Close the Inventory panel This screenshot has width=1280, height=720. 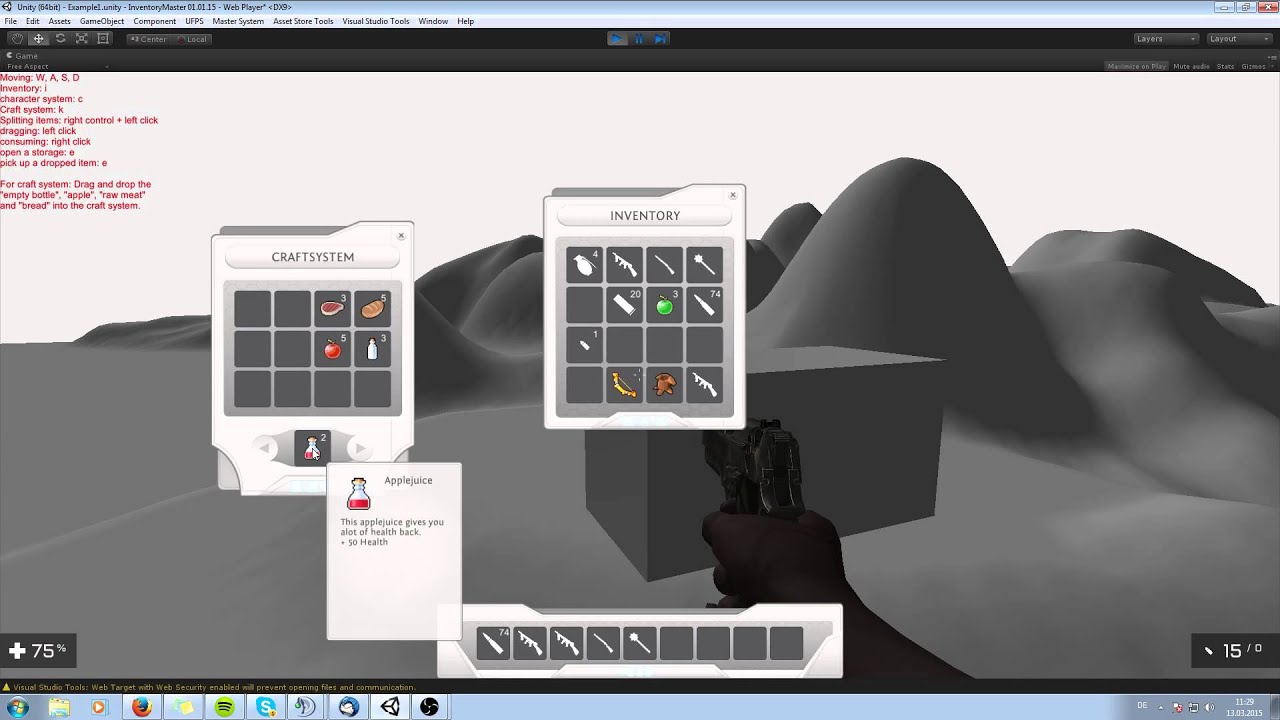click(733, 195)
